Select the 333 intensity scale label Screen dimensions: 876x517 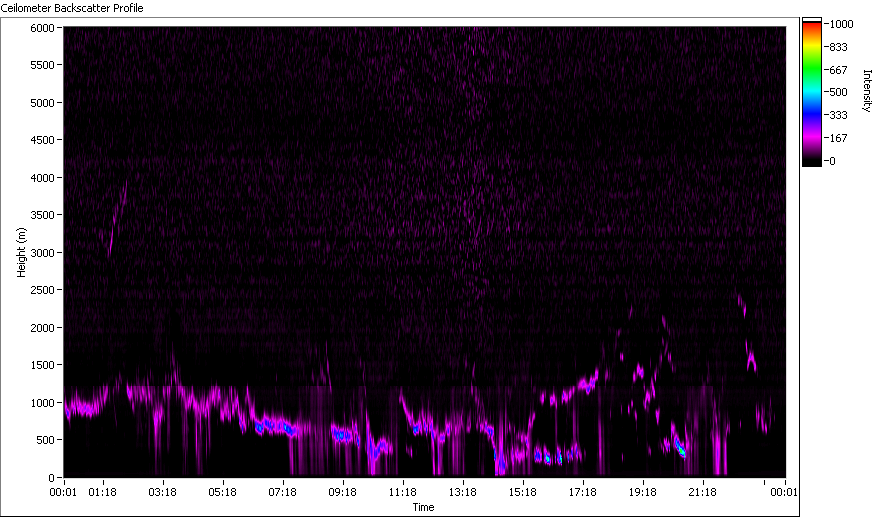click(x=839, y=115)
